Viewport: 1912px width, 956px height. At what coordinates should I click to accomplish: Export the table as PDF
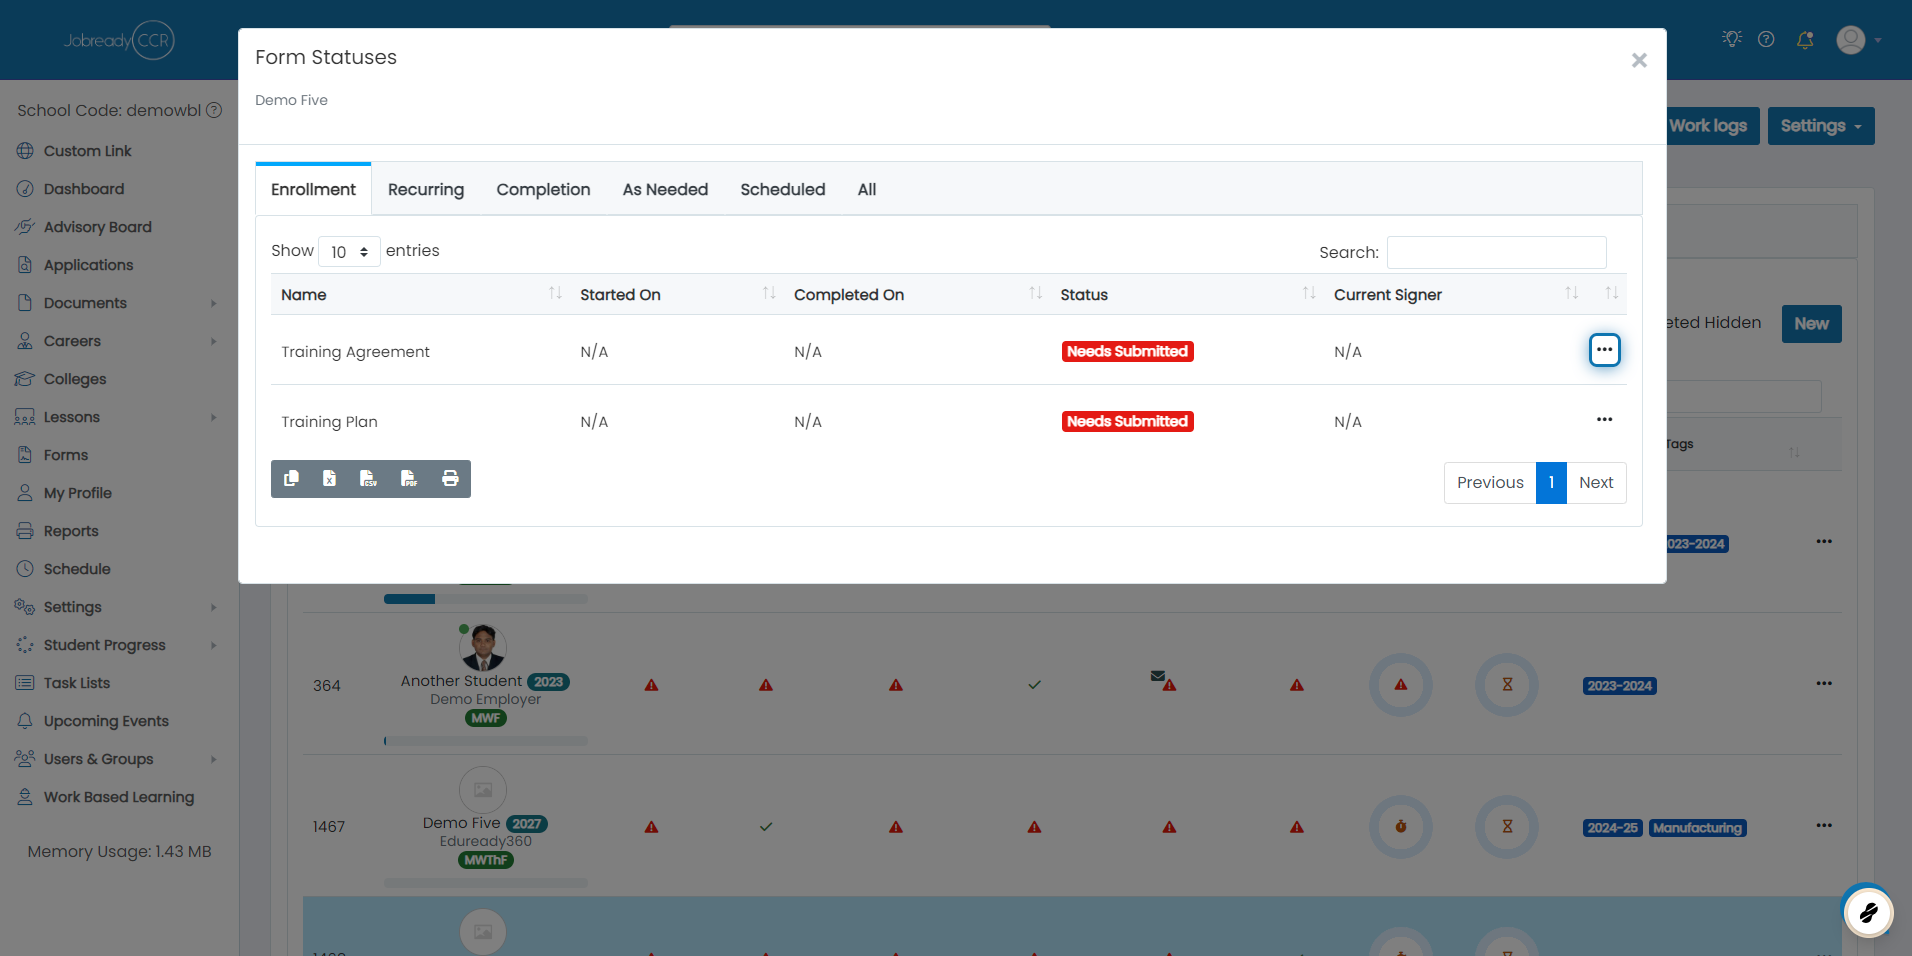409,479
